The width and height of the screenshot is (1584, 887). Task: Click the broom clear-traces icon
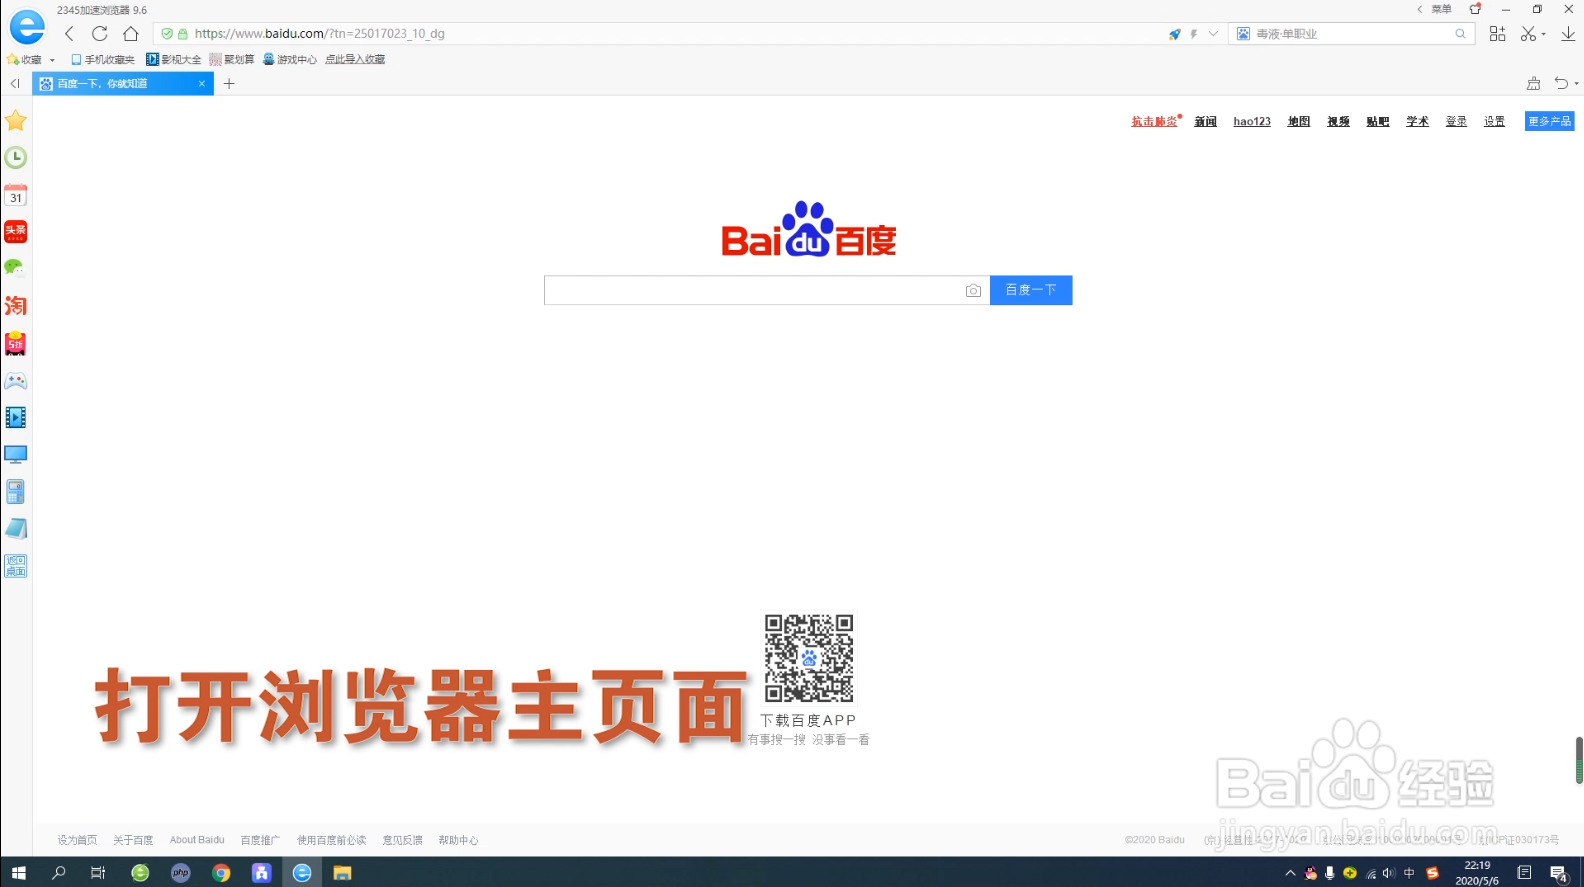[1533, 84]
